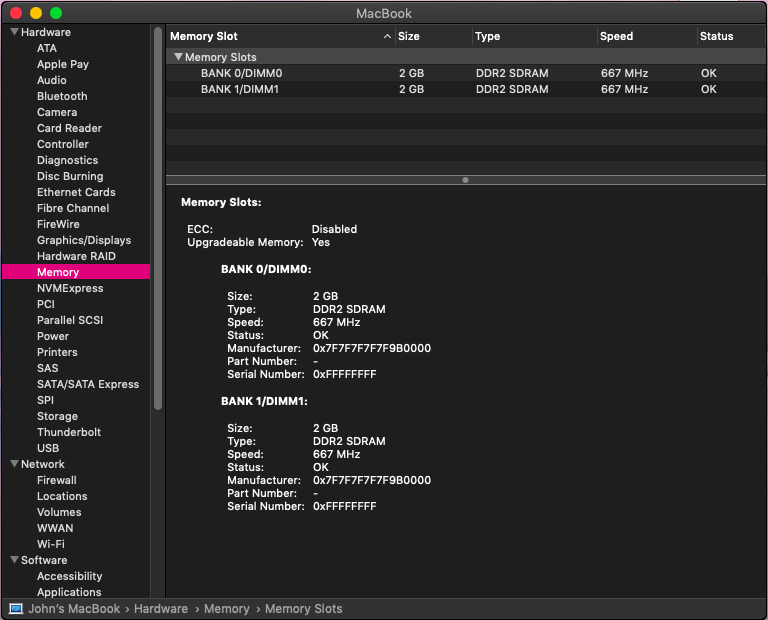Open Volumes under Network
The height and width of the screenshot is (620, 768).
pos(59,512)
